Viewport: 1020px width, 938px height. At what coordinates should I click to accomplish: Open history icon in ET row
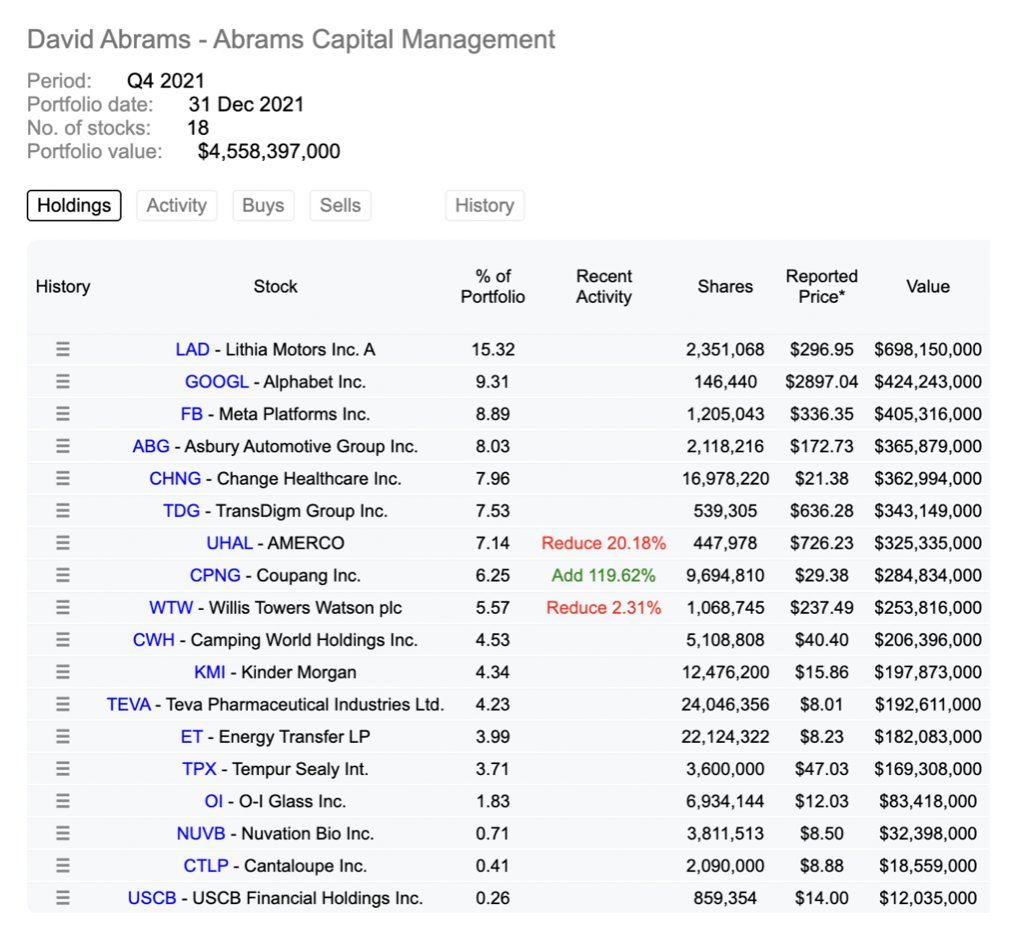click(x=62, y=736)
